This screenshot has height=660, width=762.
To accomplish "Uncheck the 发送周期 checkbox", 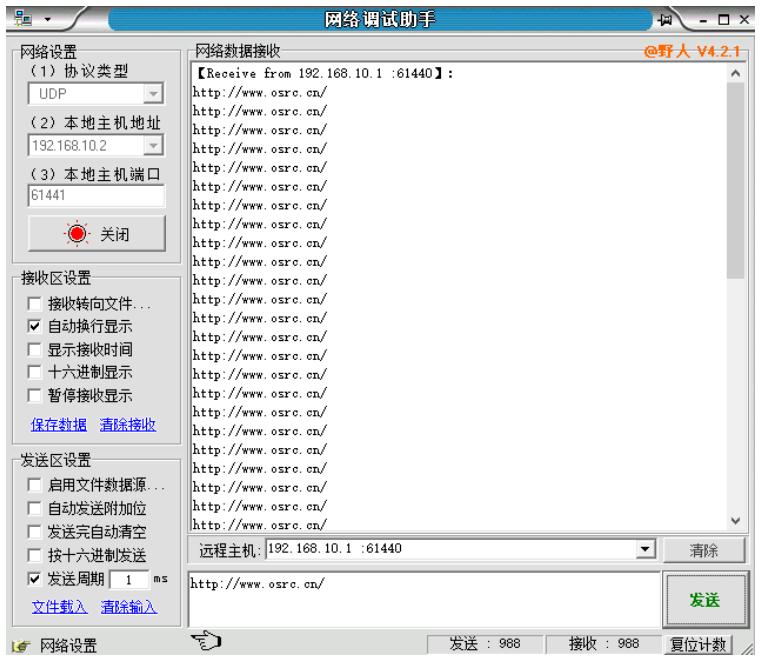I will tap(35, 579).
